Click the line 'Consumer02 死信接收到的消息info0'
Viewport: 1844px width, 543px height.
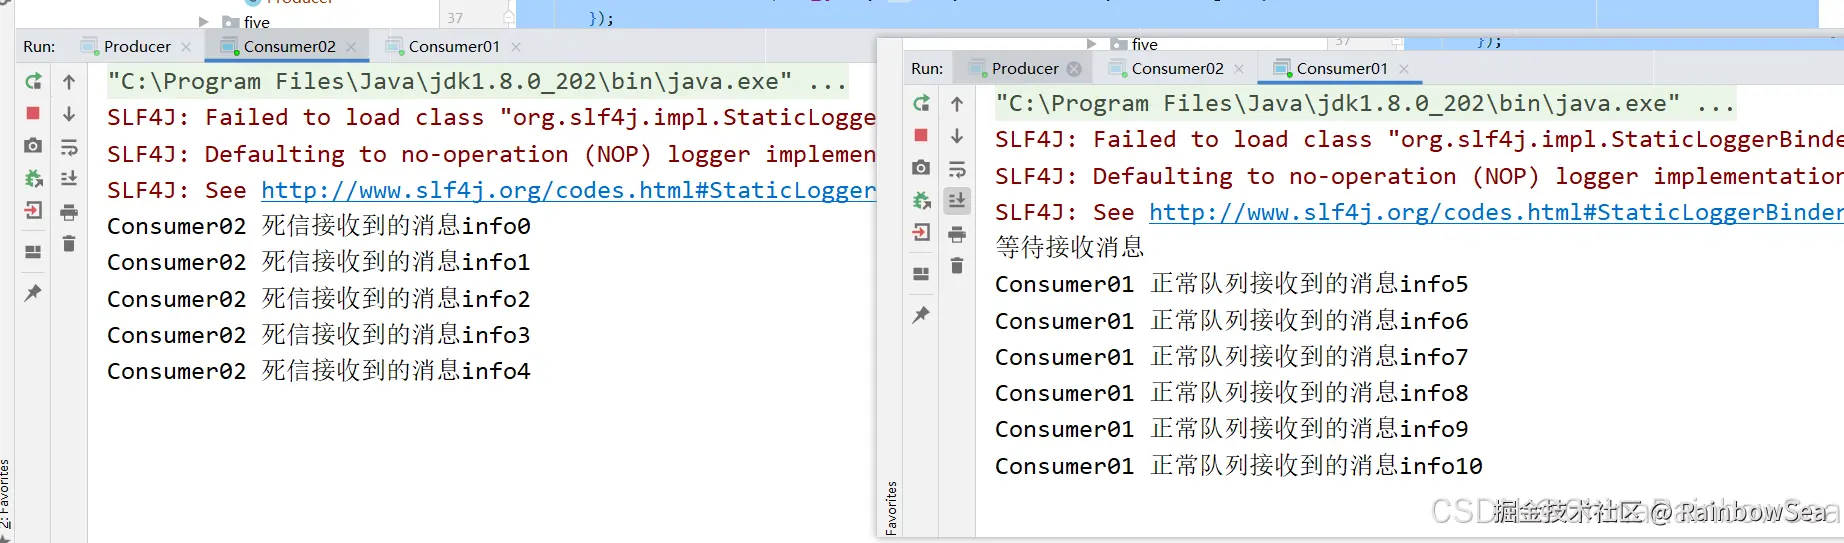(319, 226)
